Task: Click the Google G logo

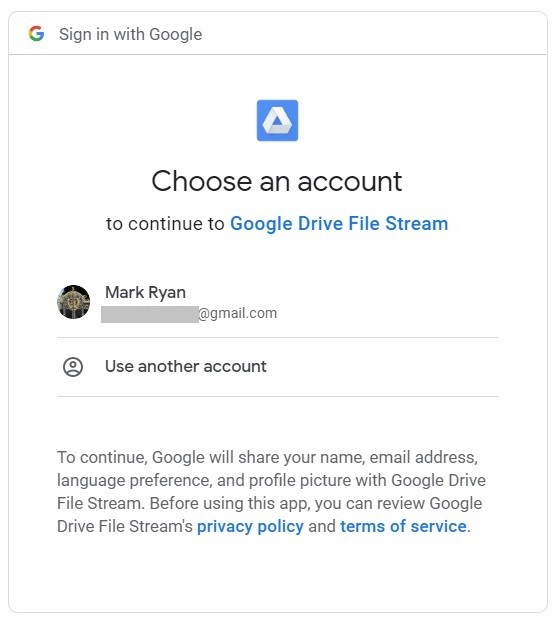Action: point(36,34)
